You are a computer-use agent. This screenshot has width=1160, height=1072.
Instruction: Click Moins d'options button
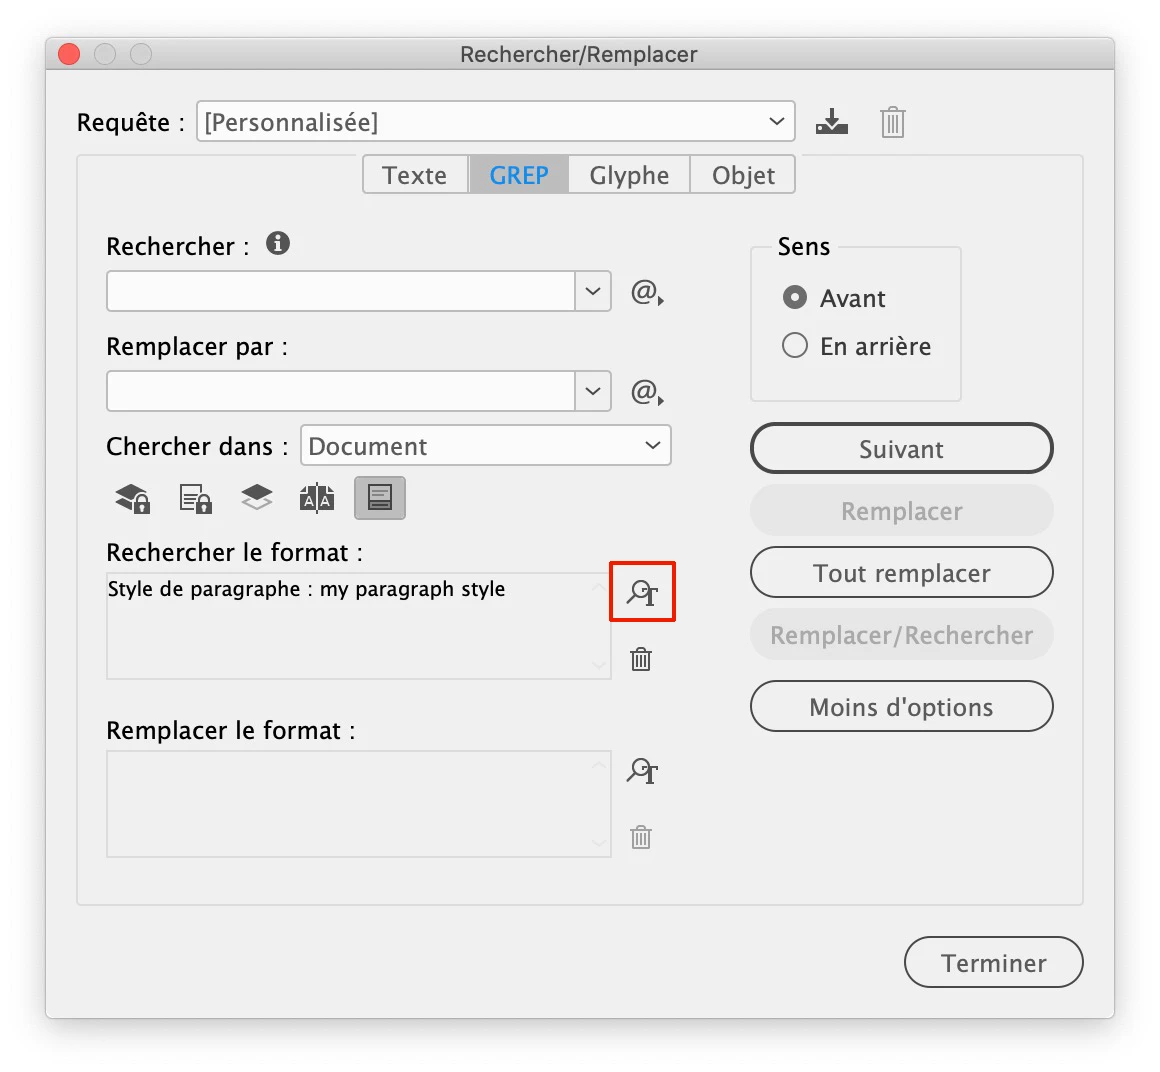tap(901, 707)
